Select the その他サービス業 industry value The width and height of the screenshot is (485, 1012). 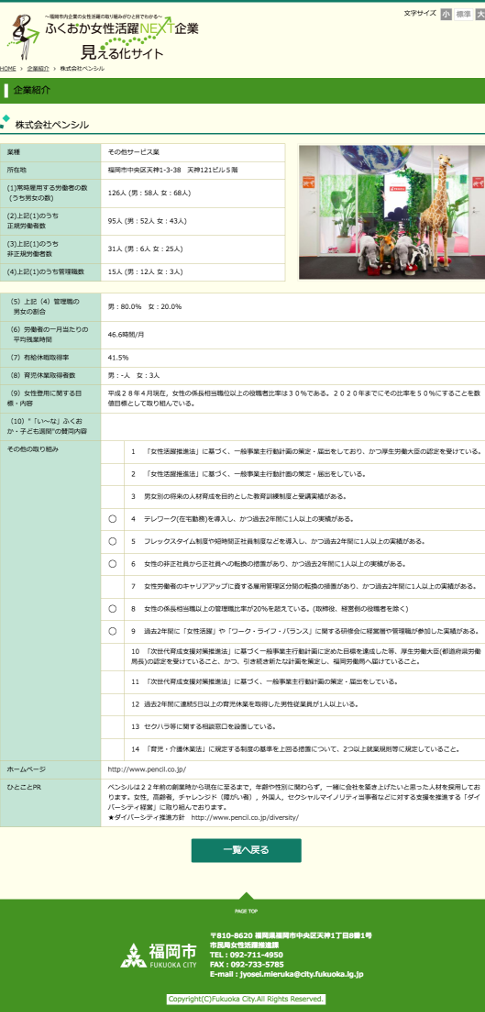click(134, 153)
